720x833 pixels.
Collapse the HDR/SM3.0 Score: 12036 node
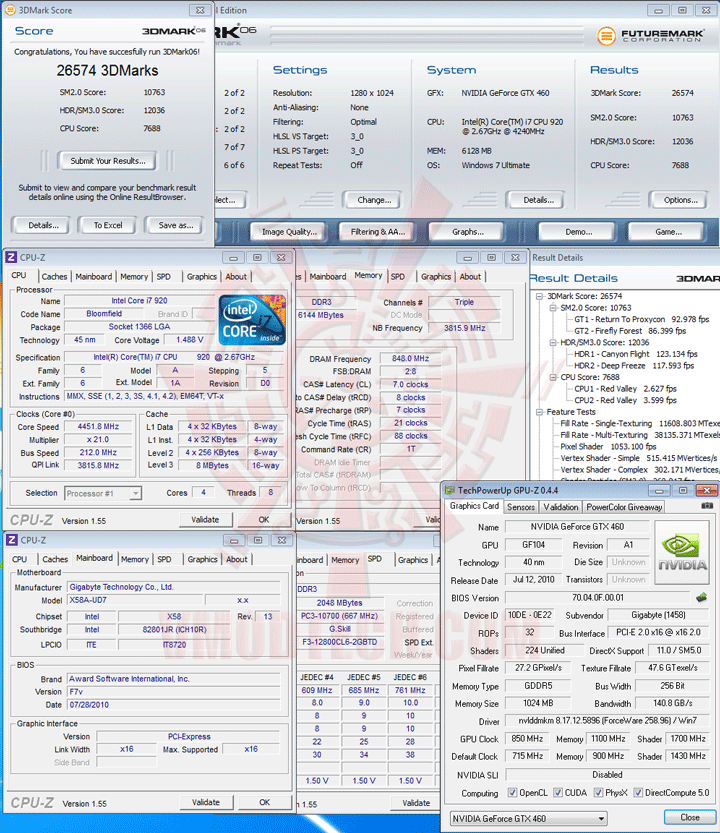click(553, 343)
